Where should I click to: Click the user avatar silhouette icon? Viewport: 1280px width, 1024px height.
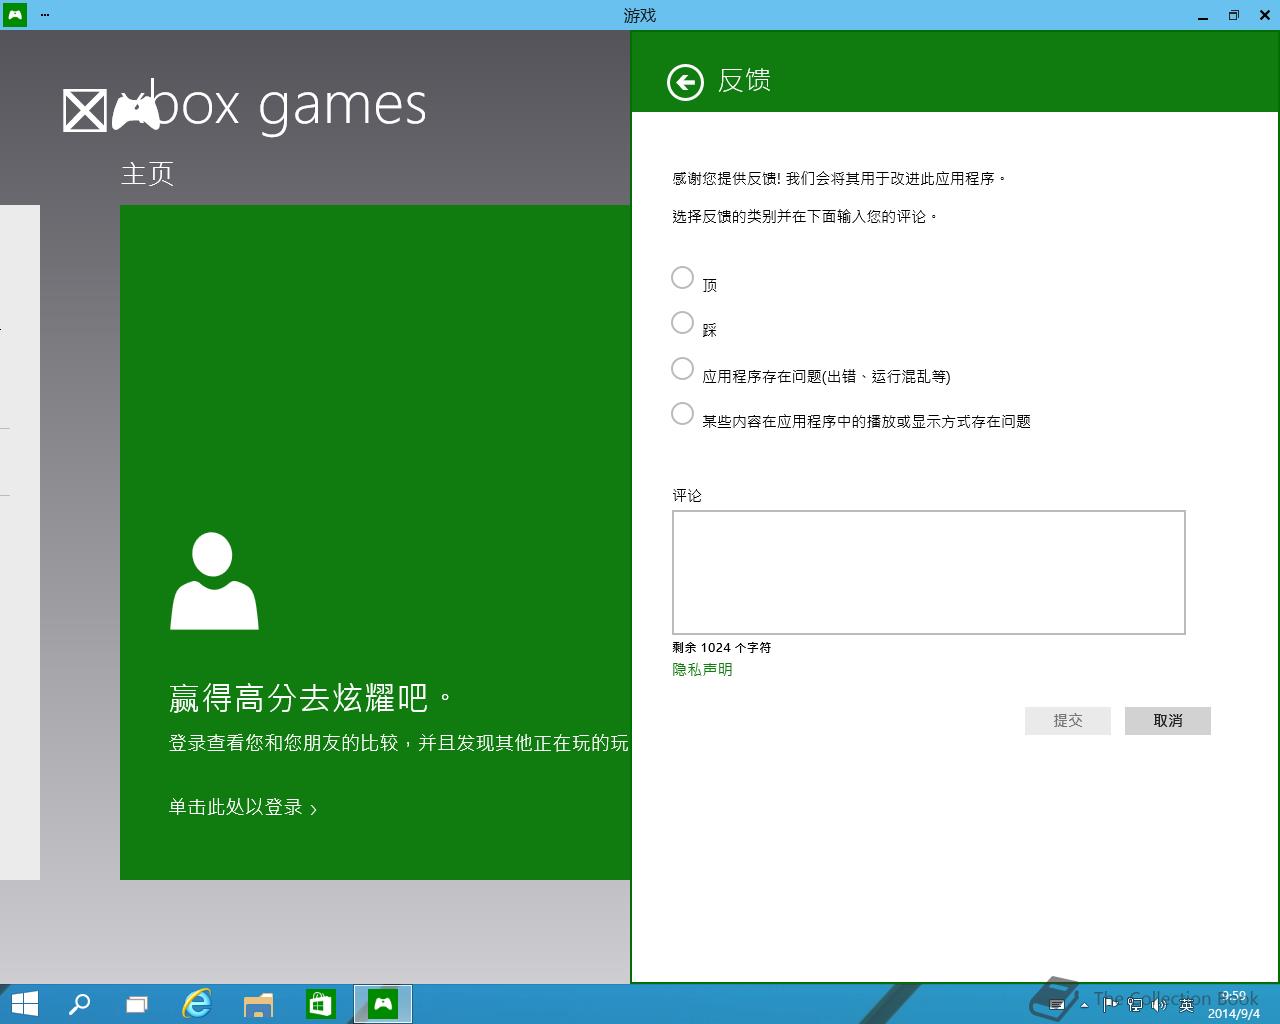[214, 581]
